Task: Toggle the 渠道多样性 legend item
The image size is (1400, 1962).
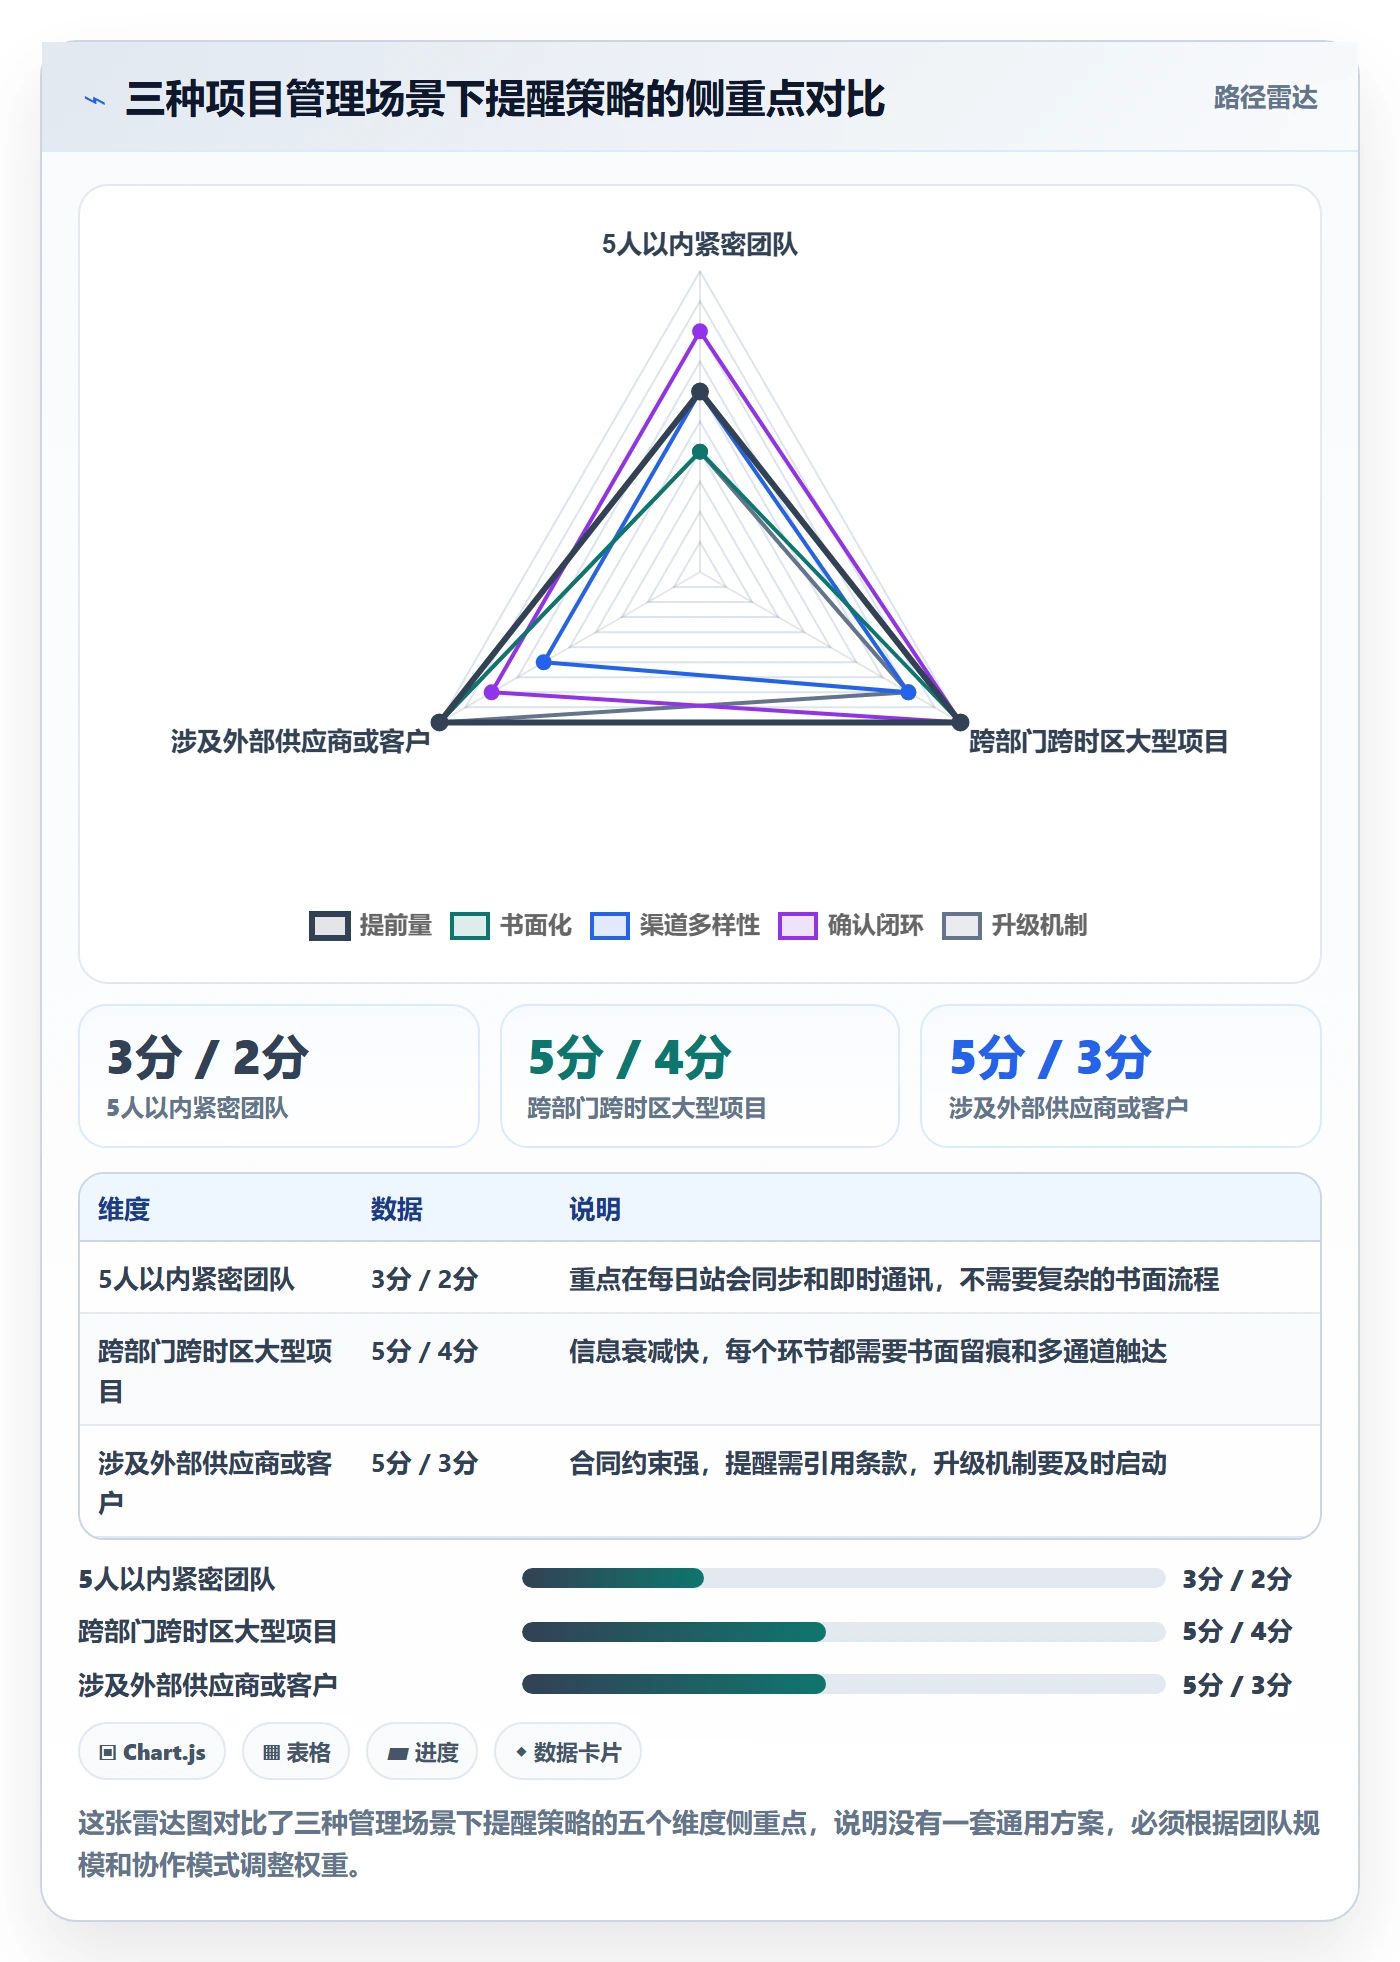Action: click(x=675, y=925)
